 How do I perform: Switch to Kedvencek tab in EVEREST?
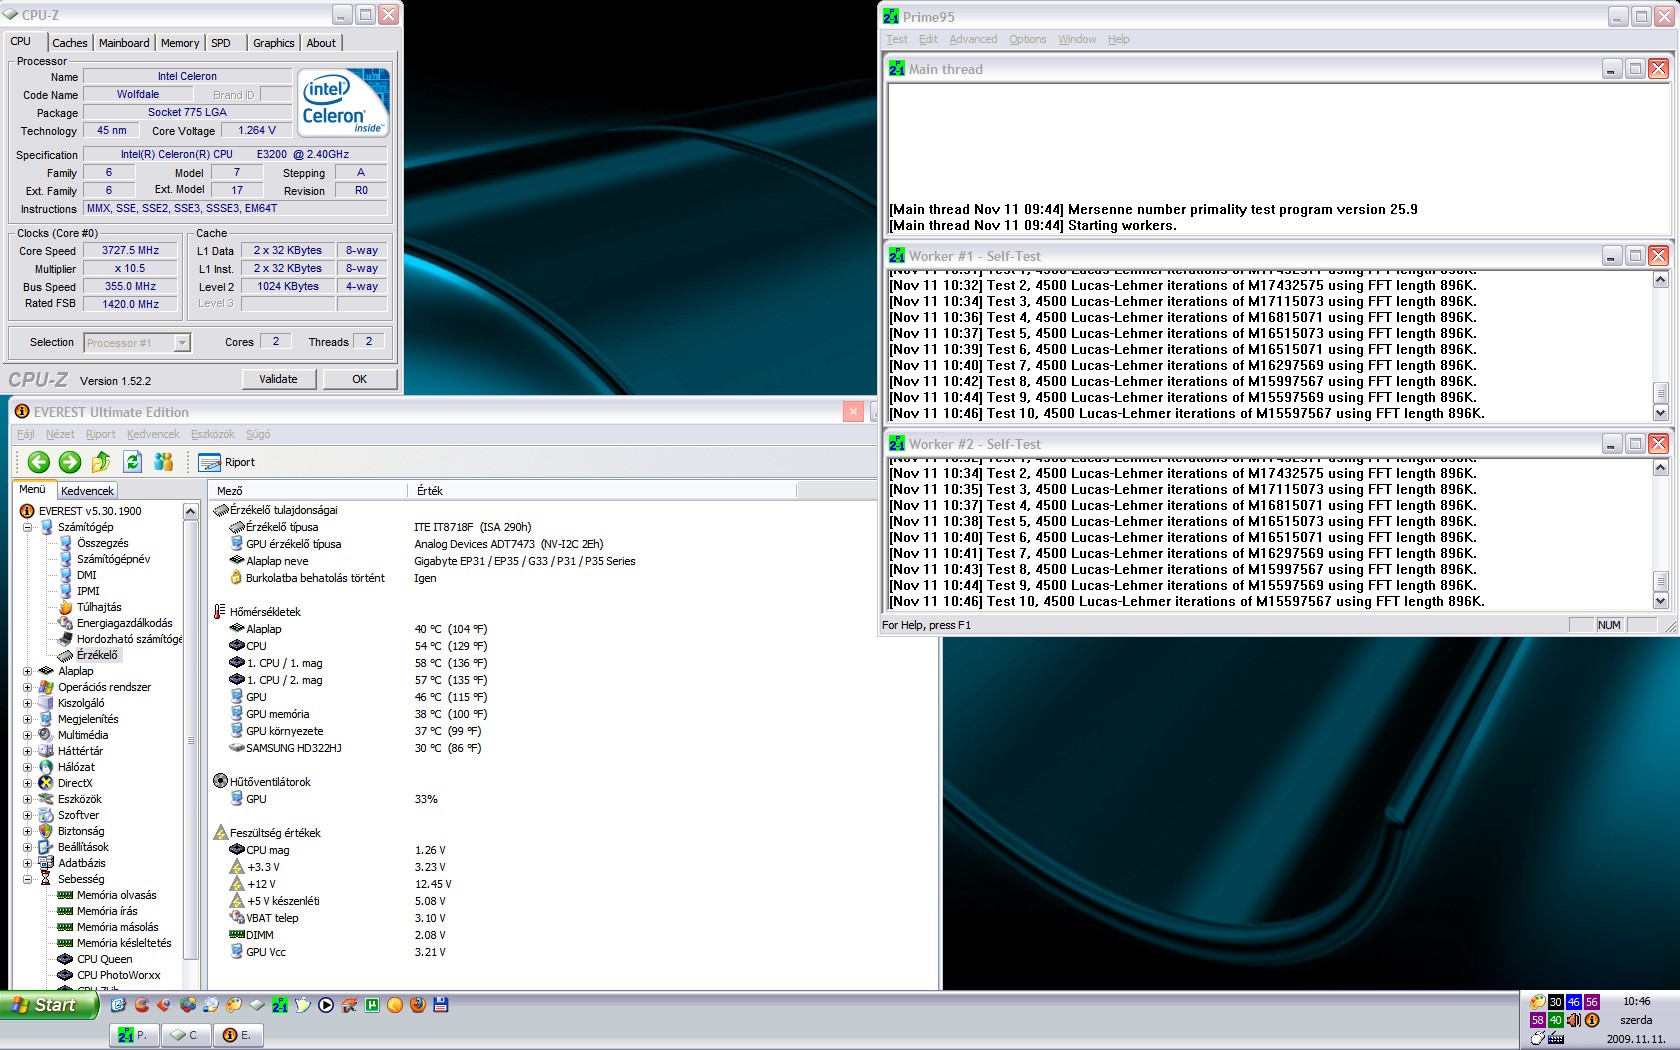(87, 491)
